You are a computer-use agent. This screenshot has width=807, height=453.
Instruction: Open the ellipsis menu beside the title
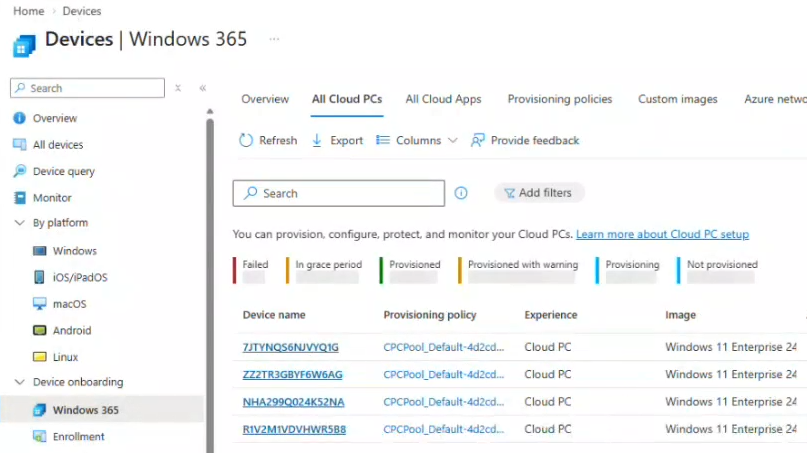pos(274,39)
